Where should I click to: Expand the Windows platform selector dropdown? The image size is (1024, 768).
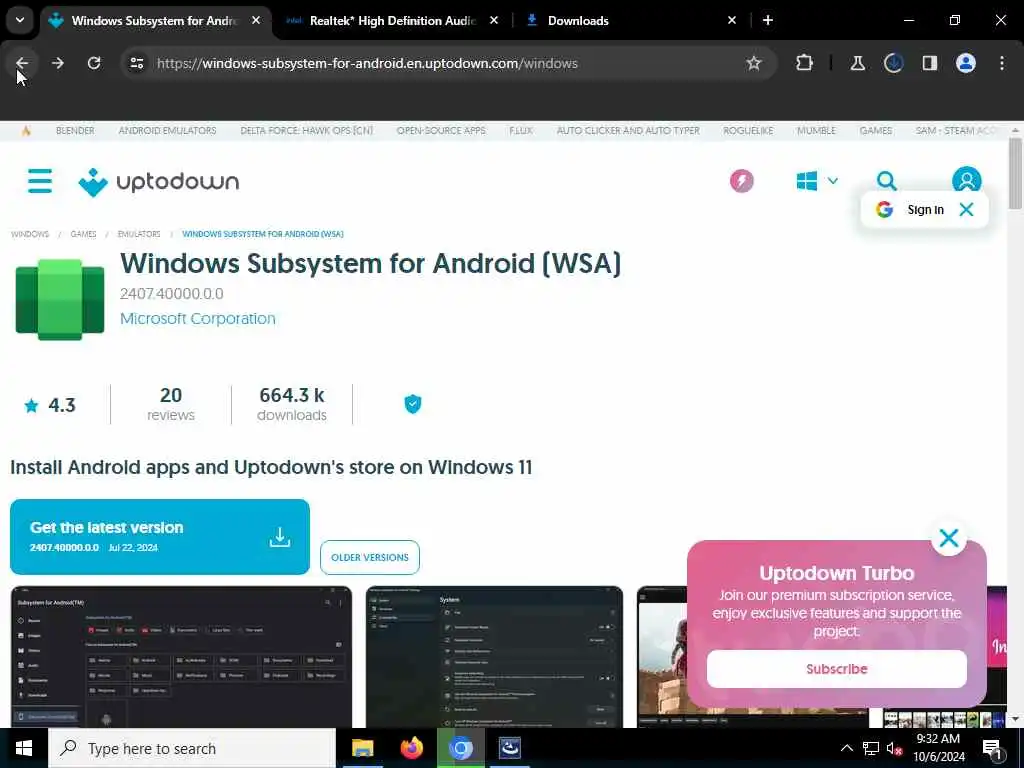[817, 181]
